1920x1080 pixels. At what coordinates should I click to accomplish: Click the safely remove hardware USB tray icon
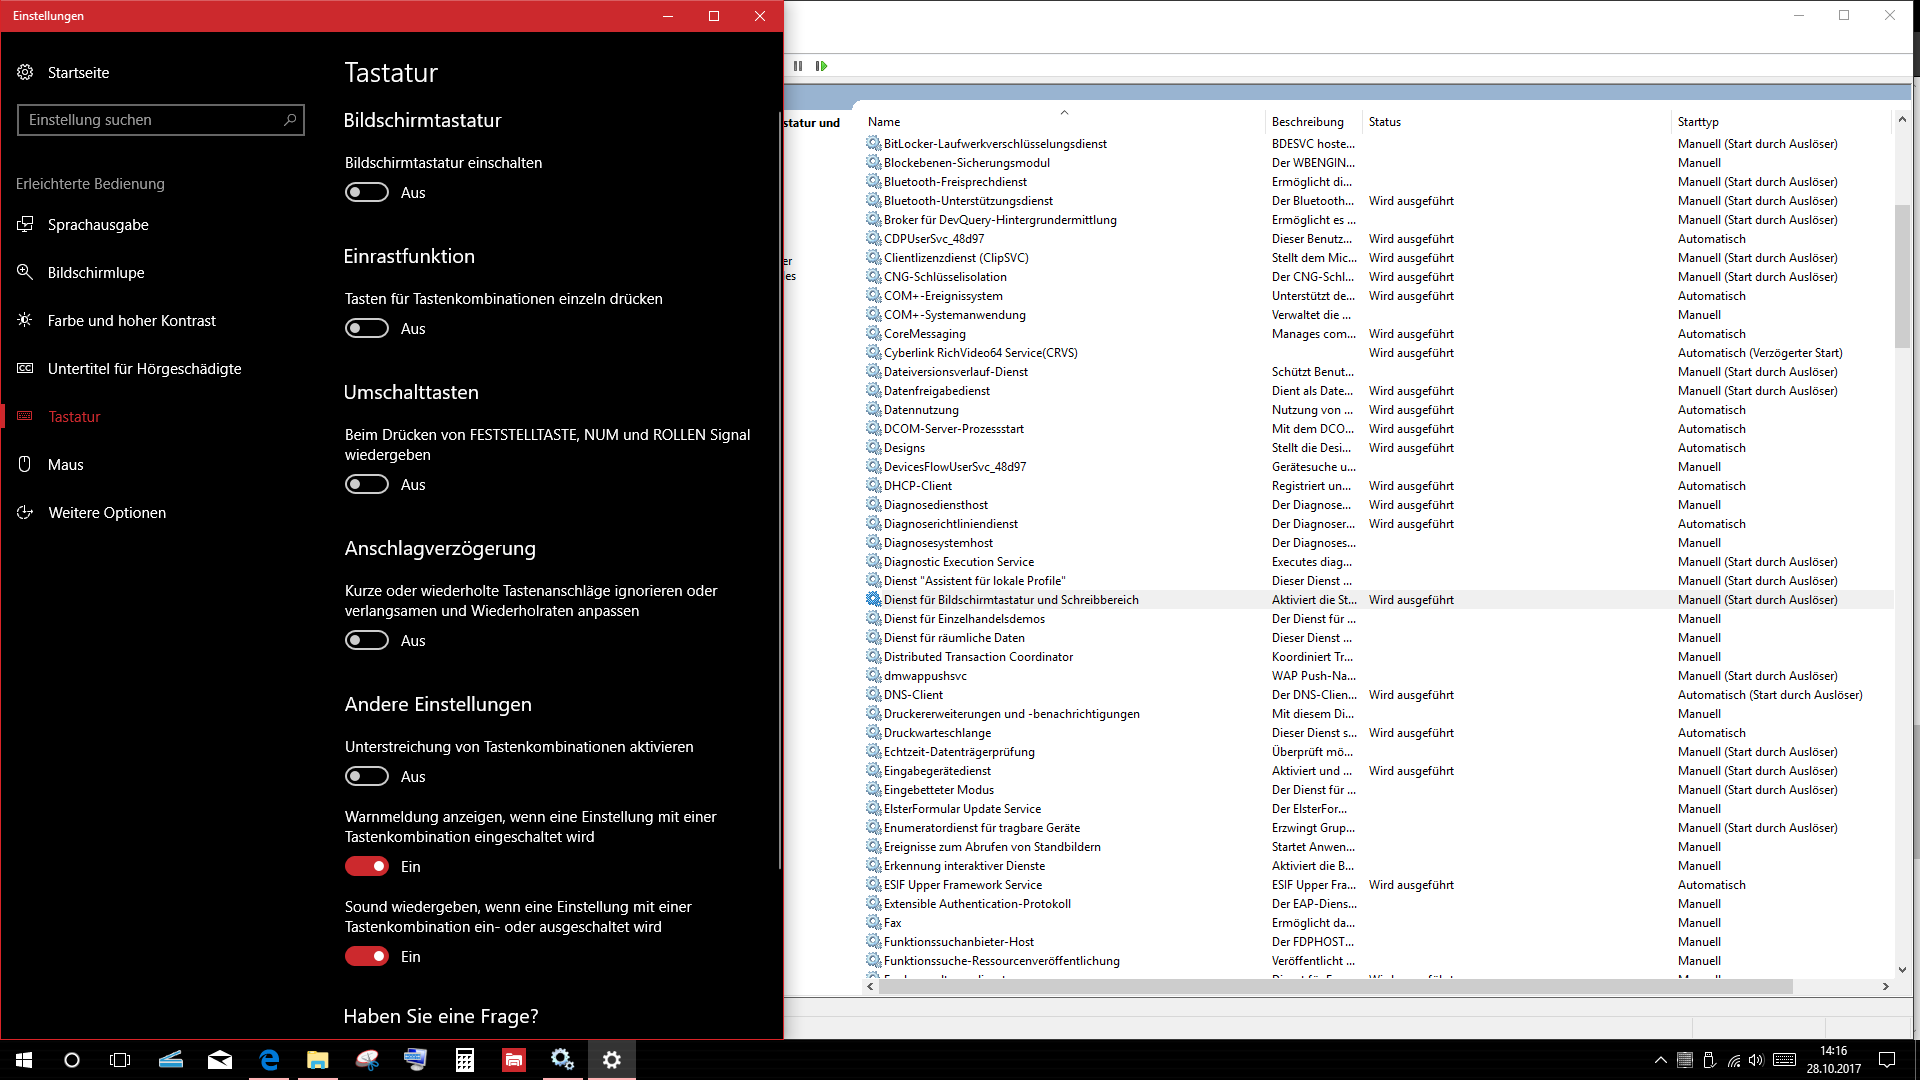pos(1709,1060)
